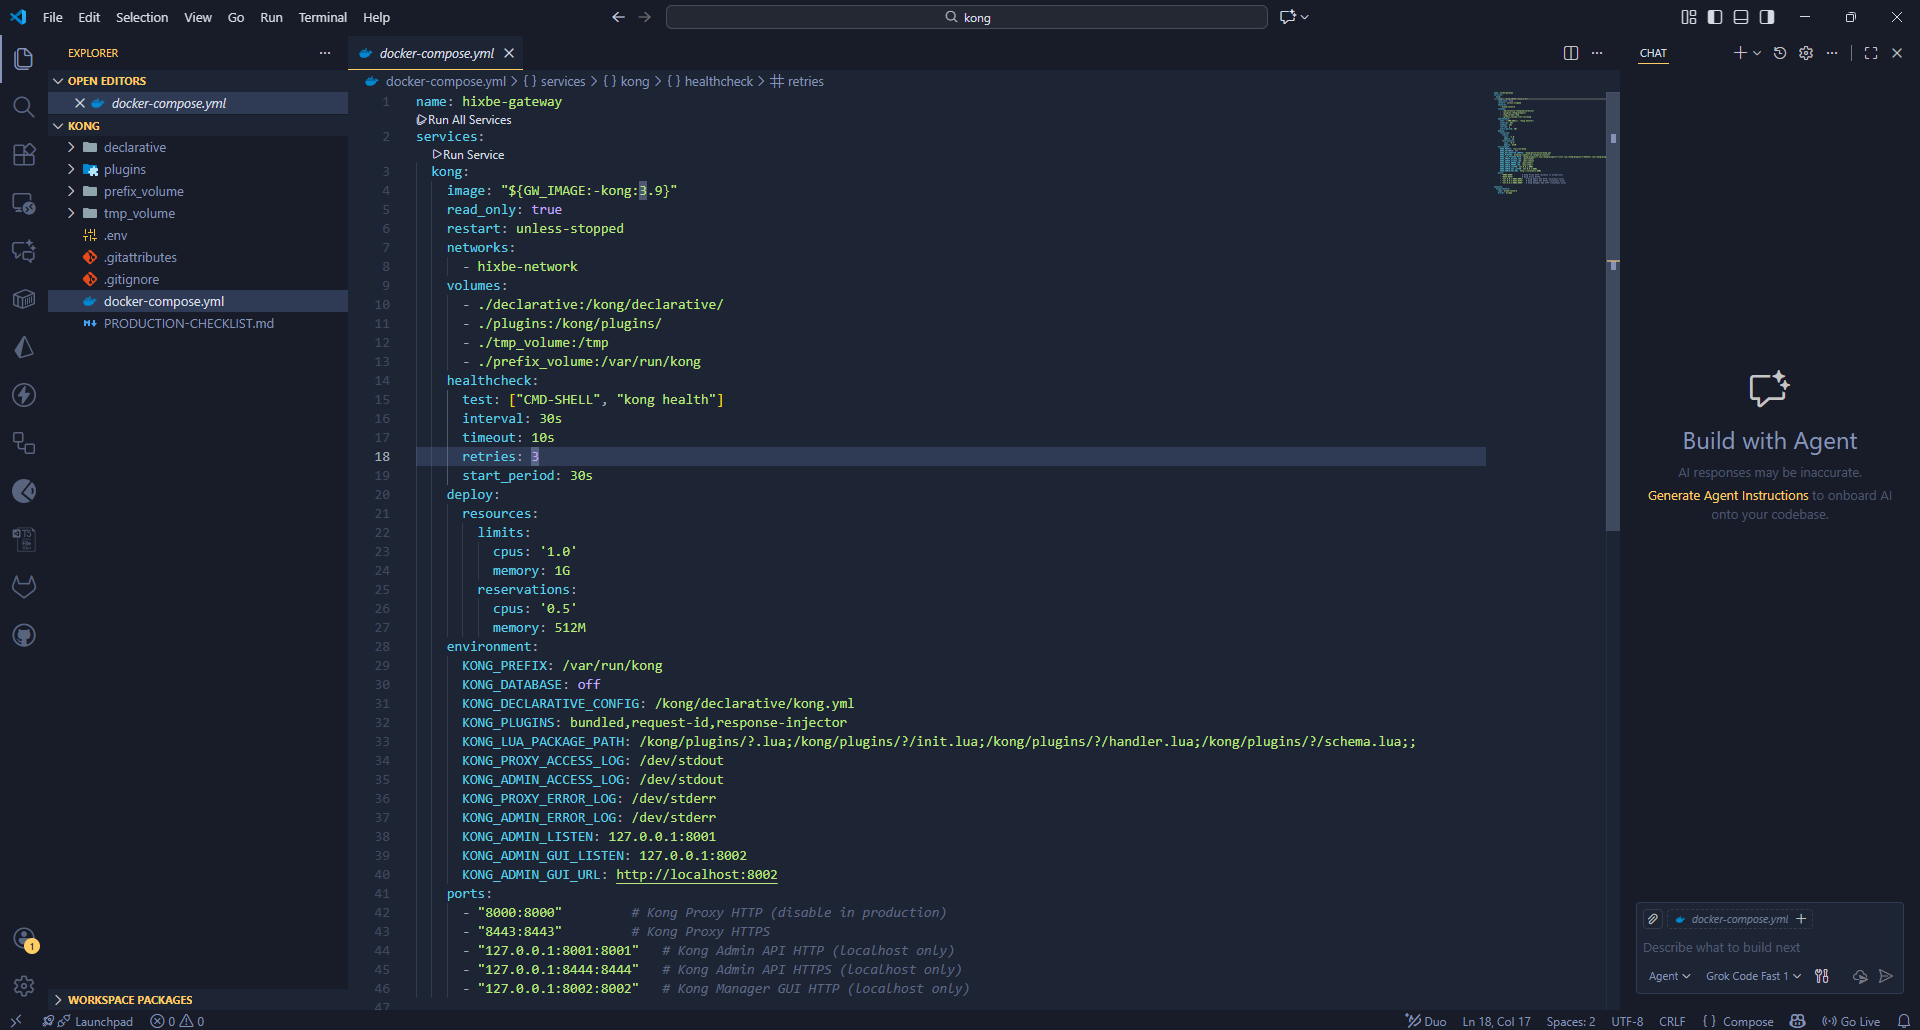1920x1030 pixels.
Task: Open the Remote Explorer activity bar icon
Action: 24,203
